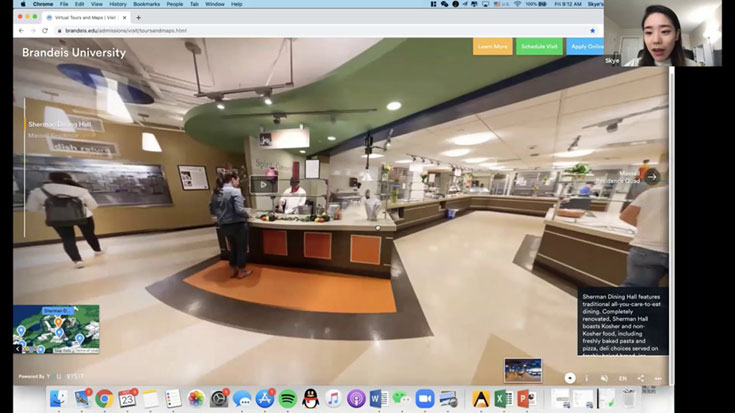Open Trash from the dock
Viewport: 735px width, 413px height.
(629, 399)
